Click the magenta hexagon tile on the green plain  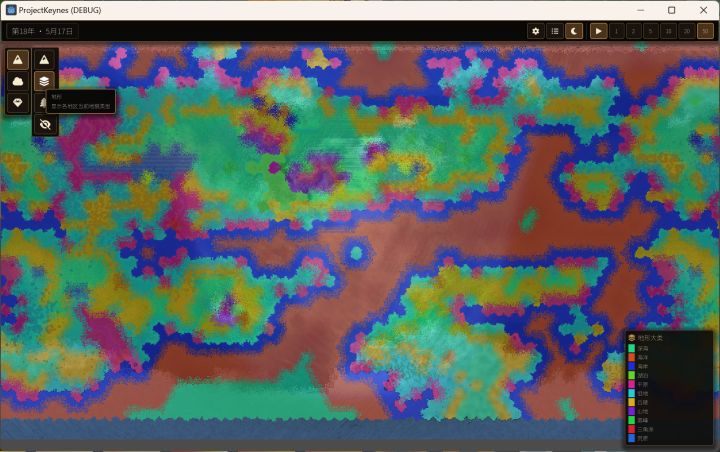point(274,168)
